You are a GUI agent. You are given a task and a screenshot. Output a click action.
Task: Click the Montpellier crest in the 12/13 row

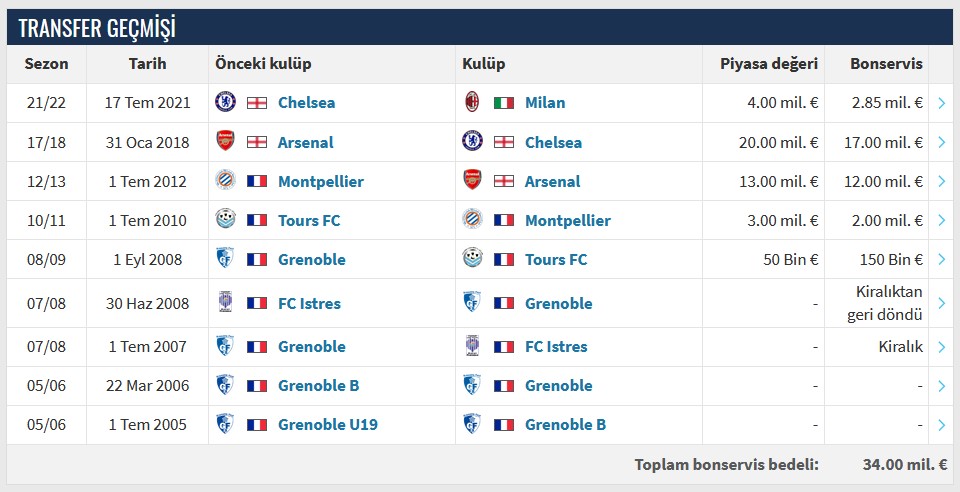tap(225, 181)
